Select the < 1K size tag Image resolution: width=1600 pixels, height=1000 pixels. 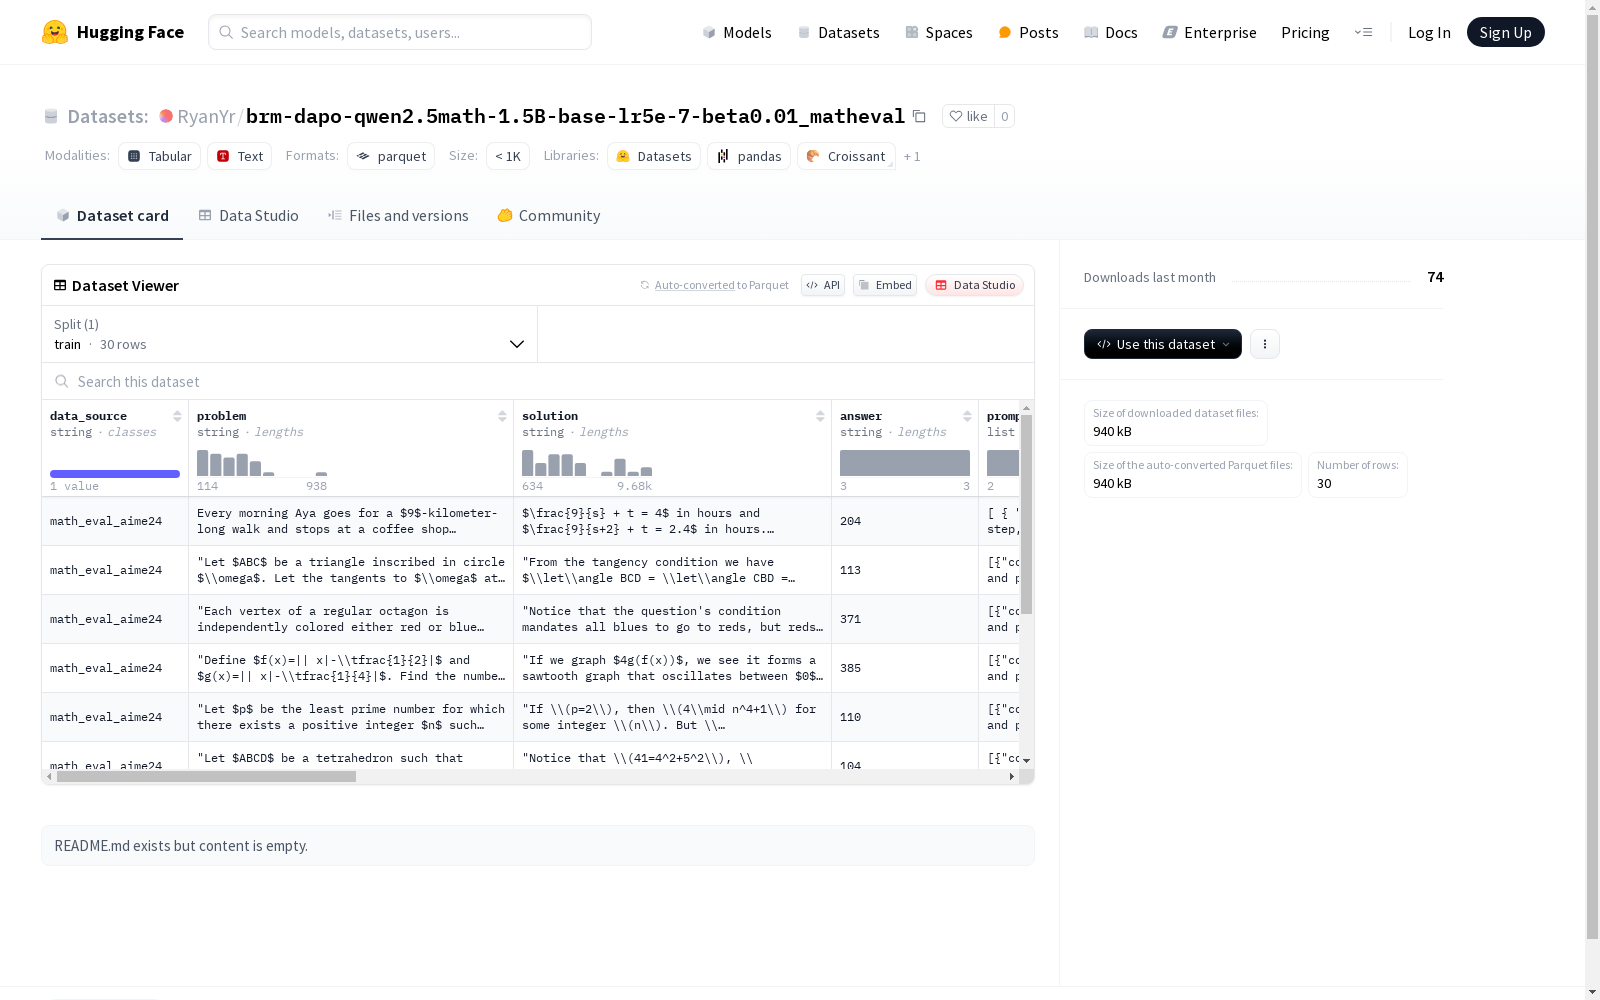click(x=508, y=156)
